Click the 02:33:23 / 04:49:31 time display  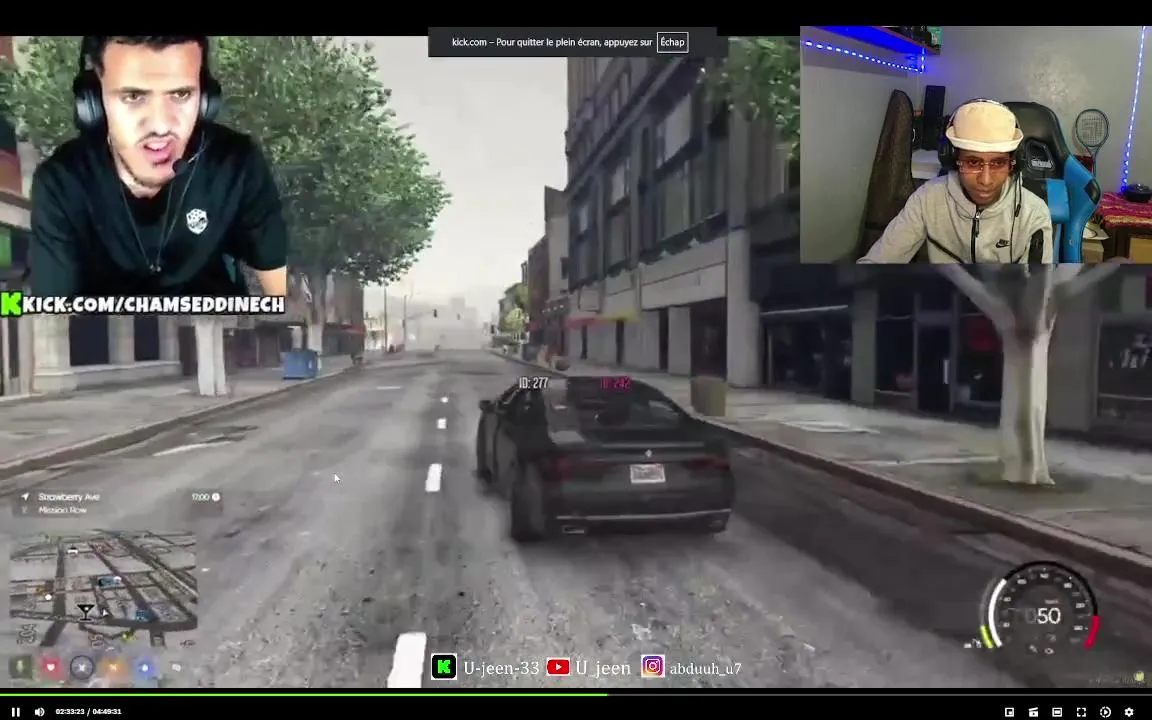pos(88,712)
